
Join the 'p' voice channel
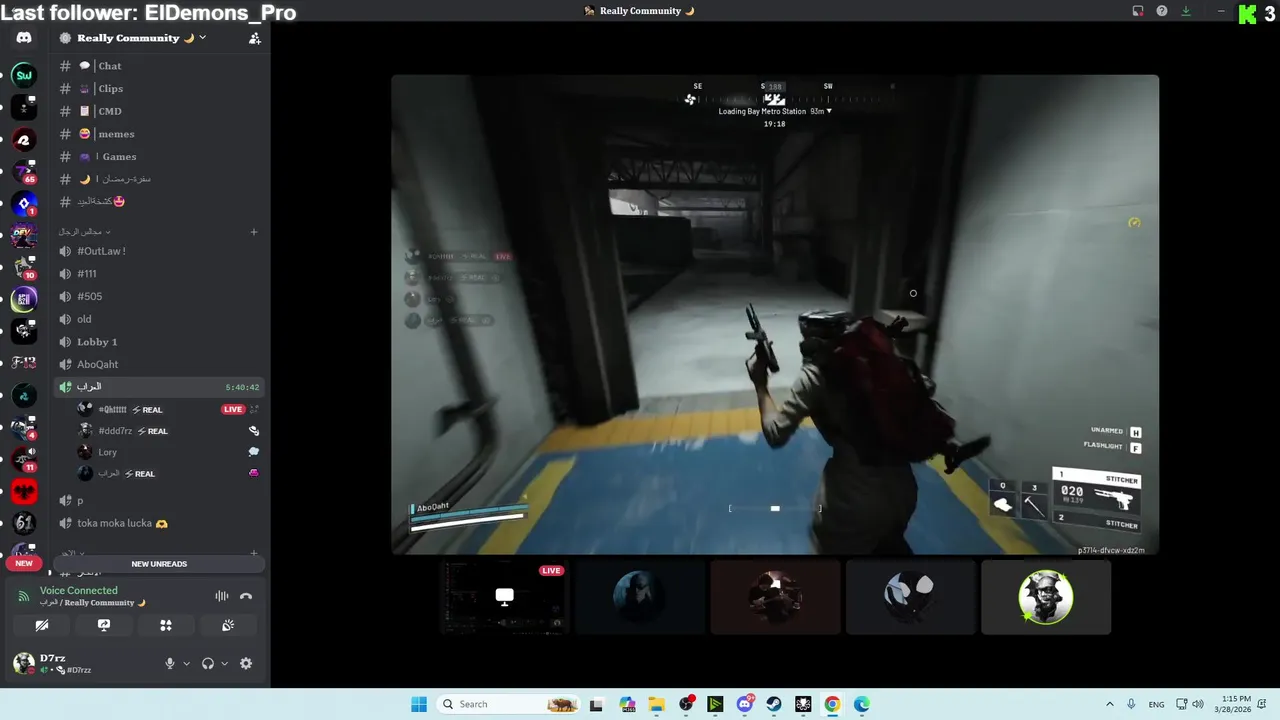pyautogui.click(x=159, y=500)
